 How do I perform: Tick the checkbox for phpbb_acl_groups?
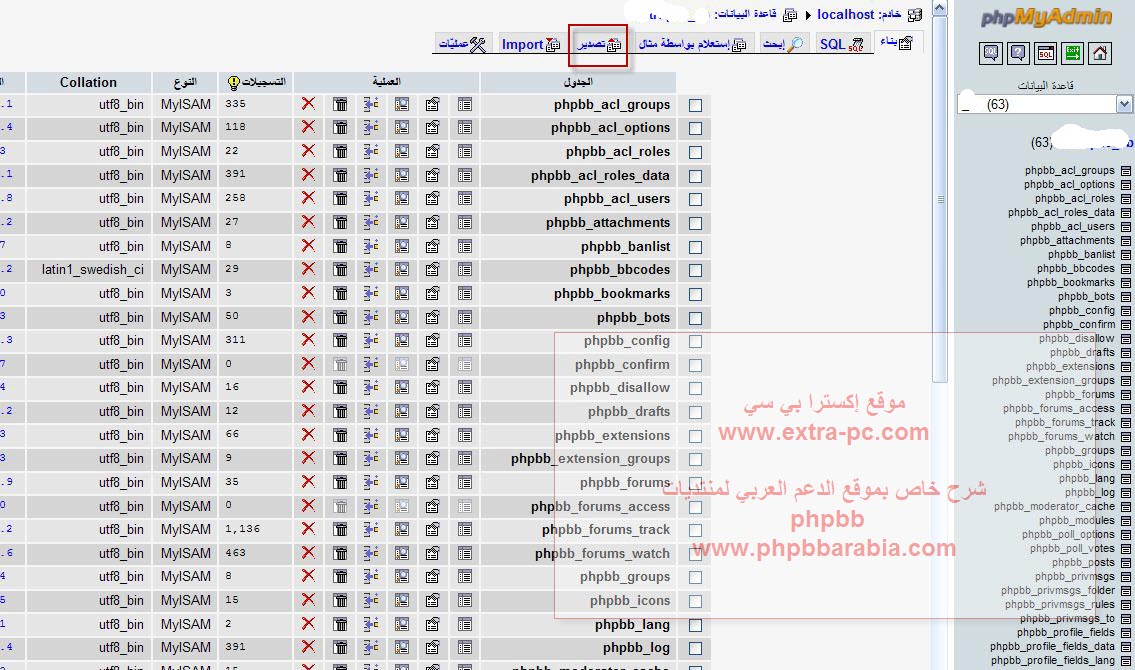click(x=696, y=106)
